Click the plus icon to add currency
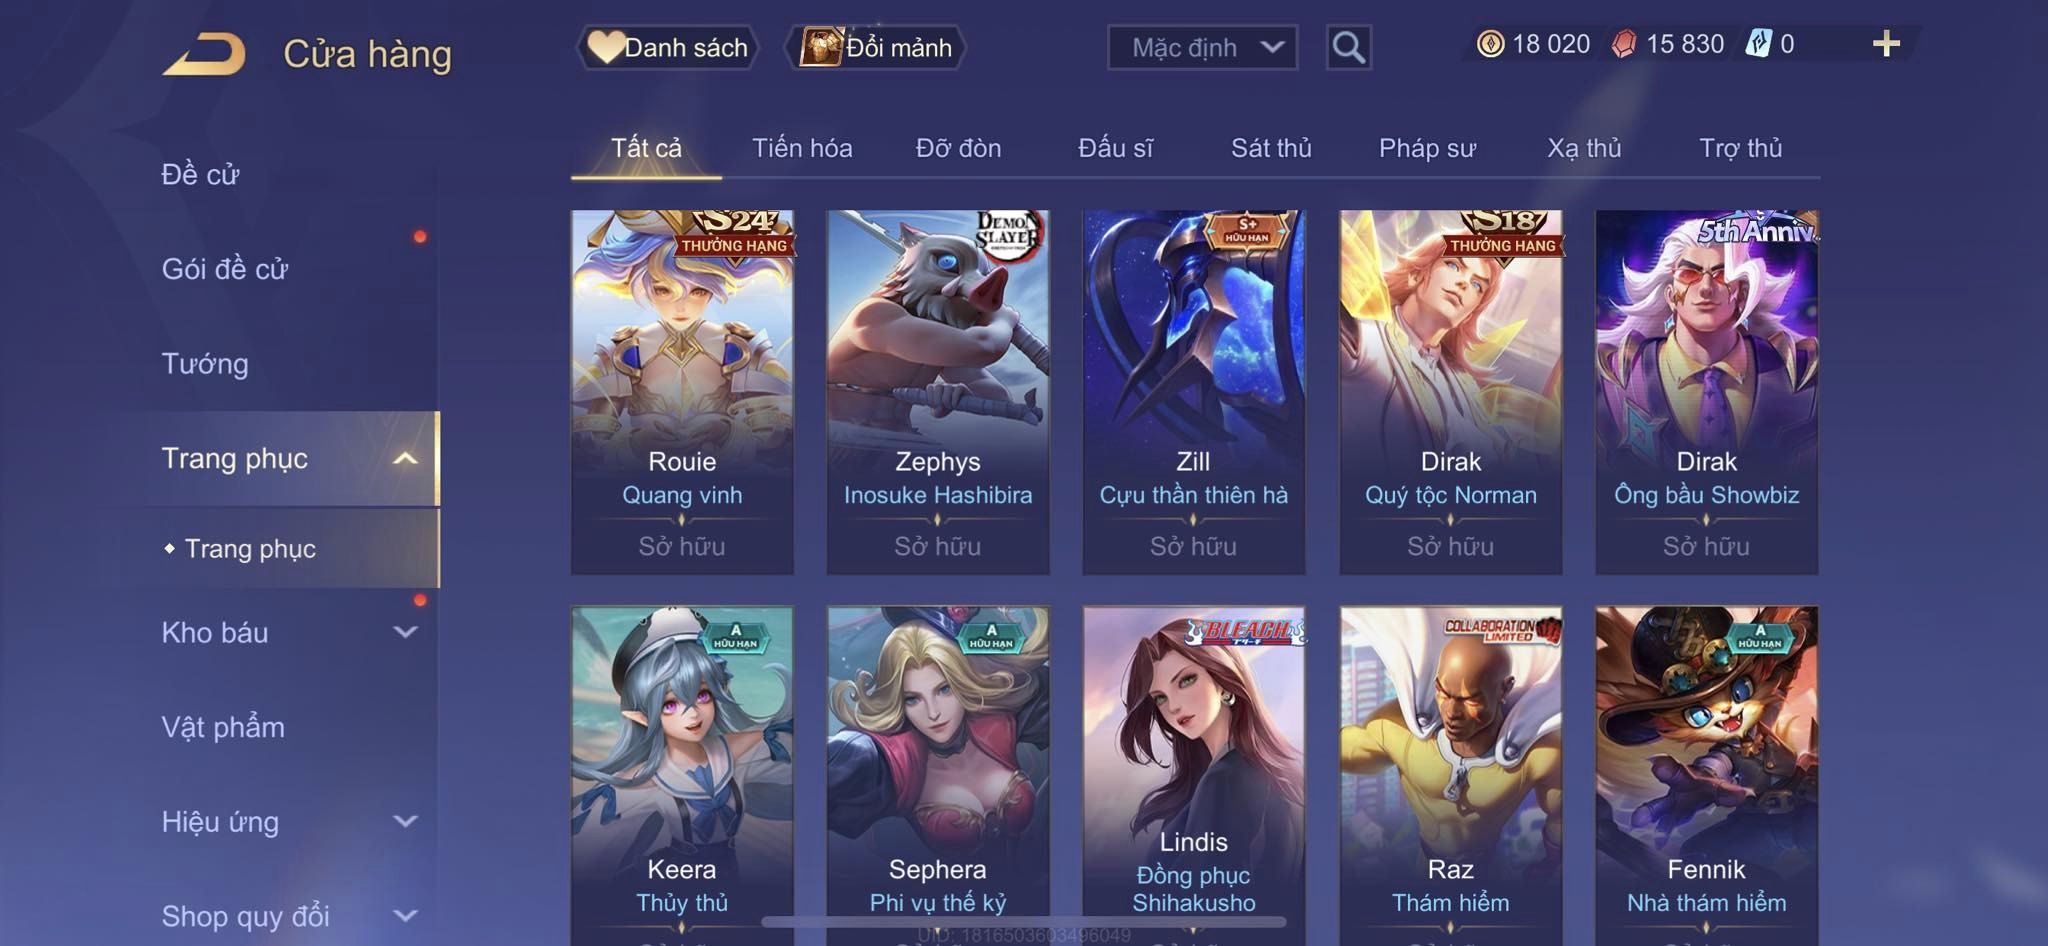Viewport: 2048px width, 946px height. (x=1886, y=44)
